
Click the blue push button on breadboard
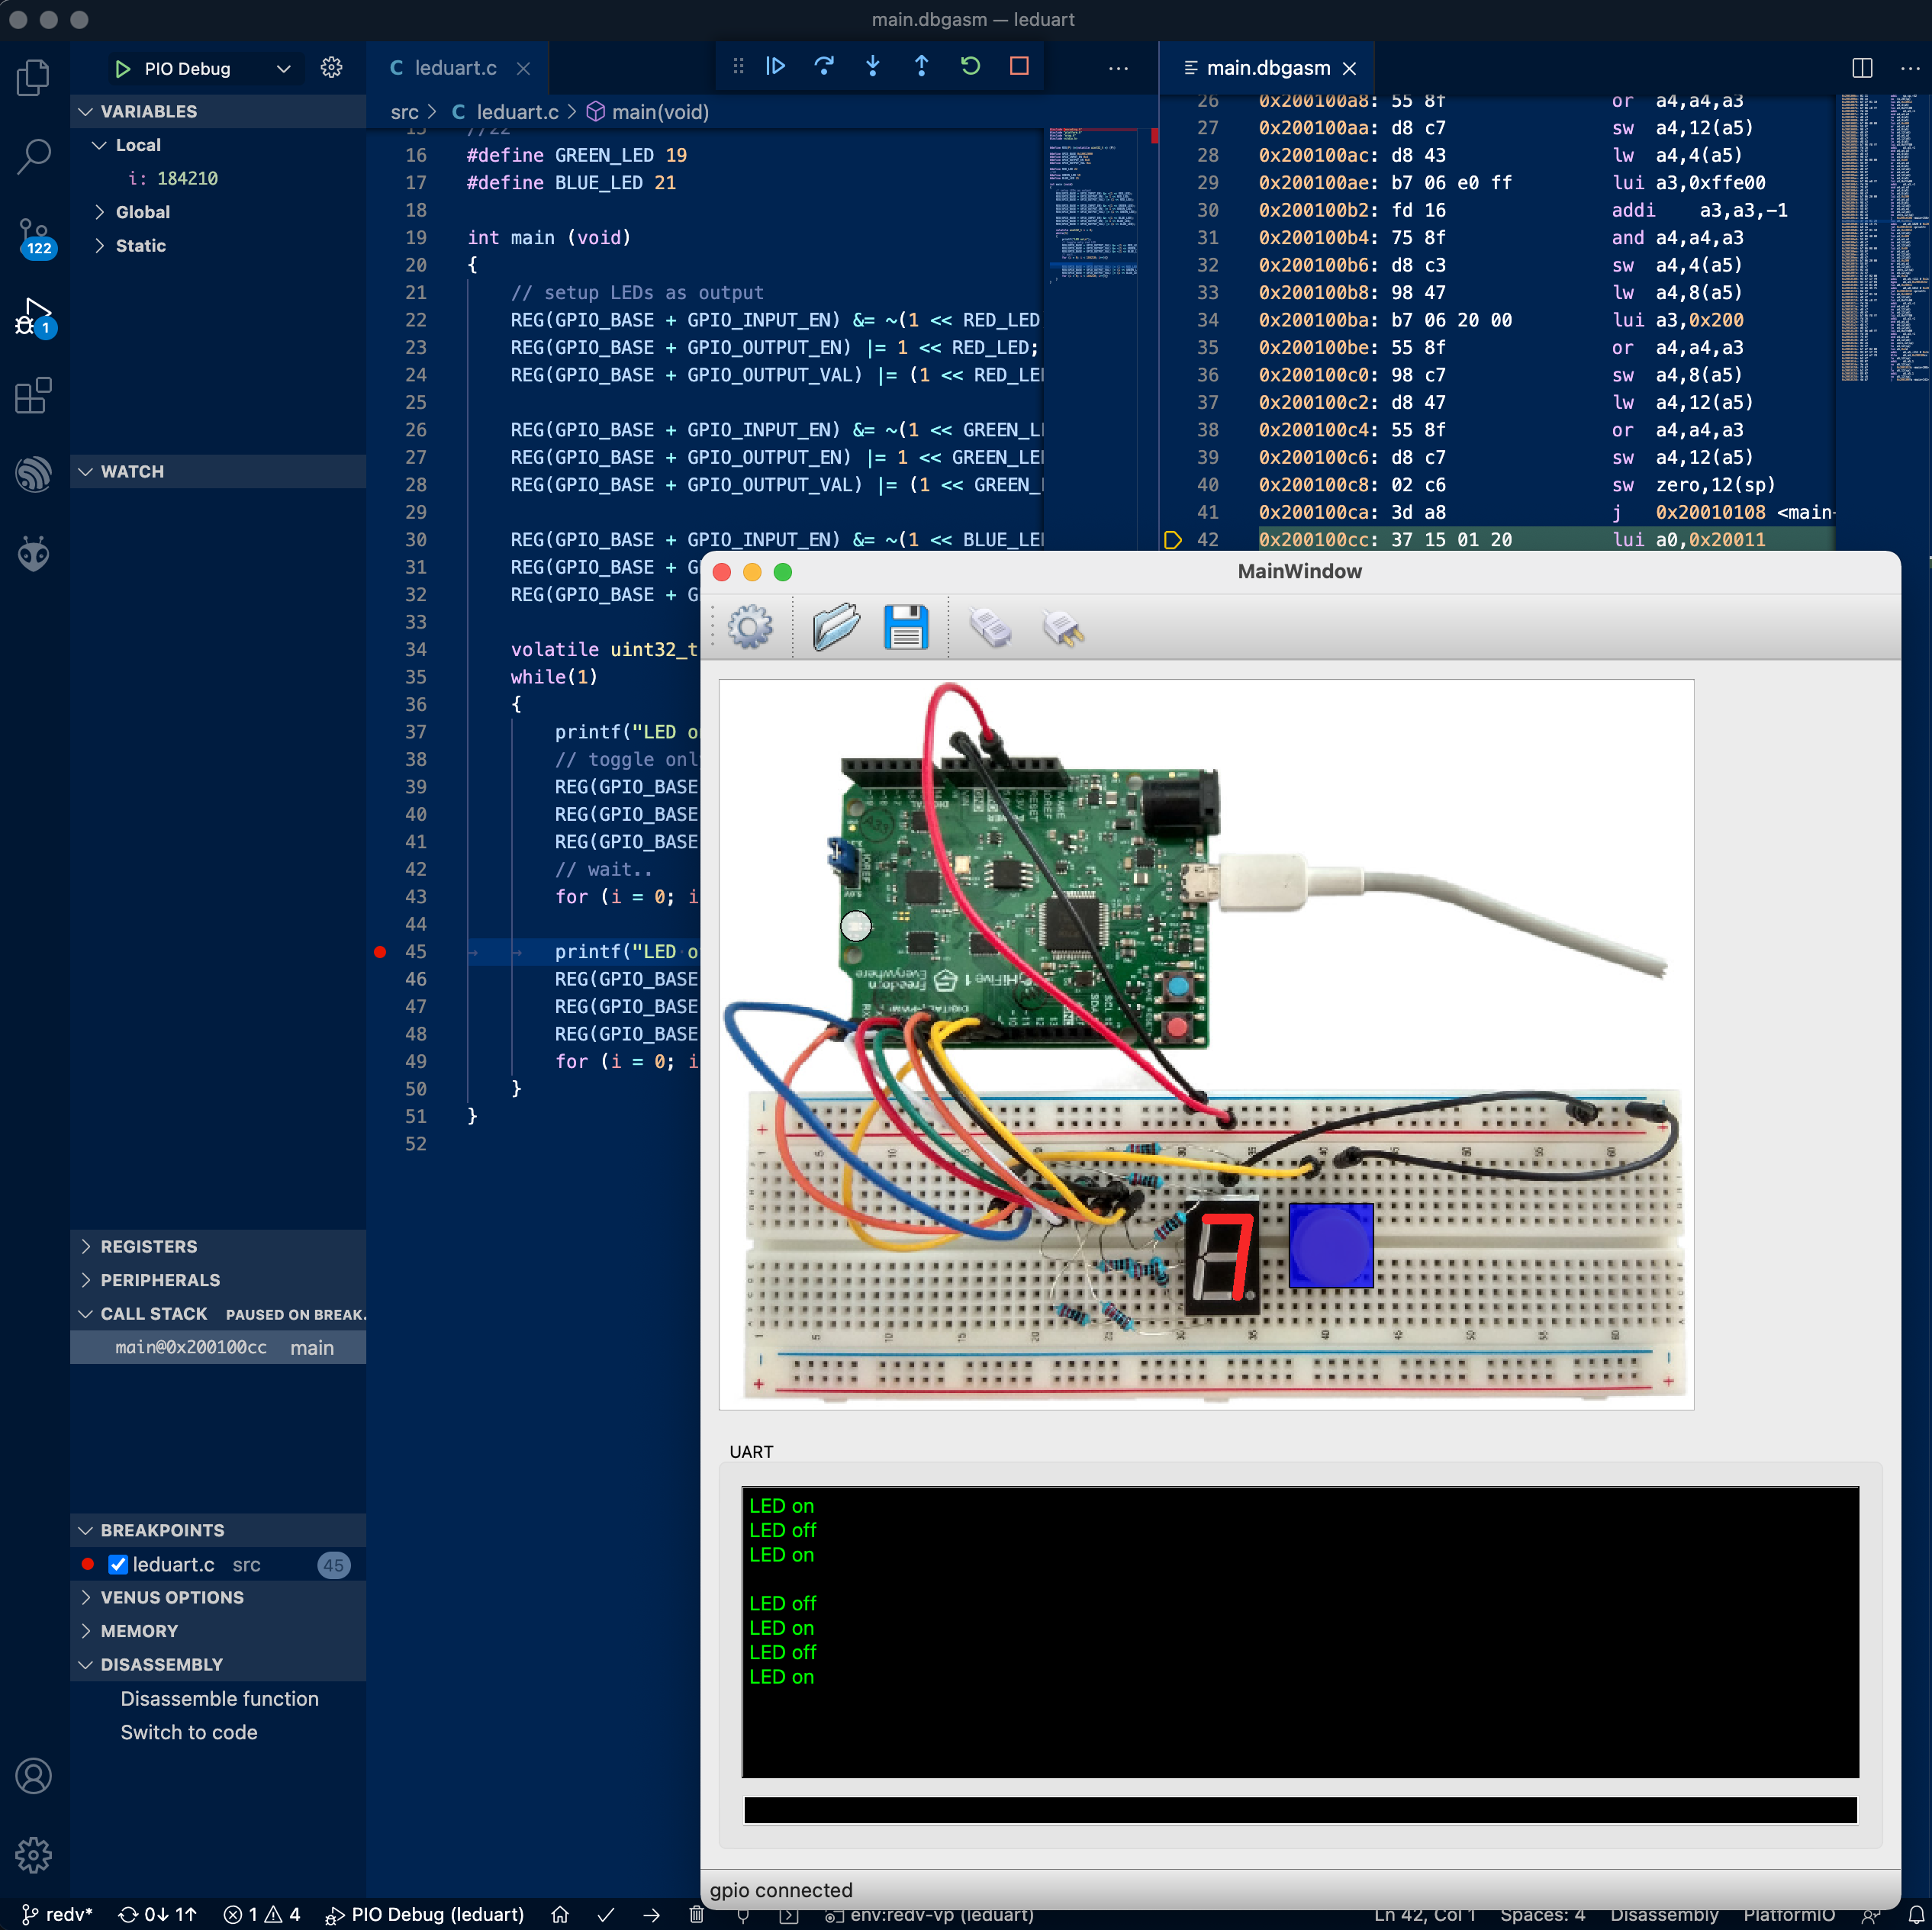point(1331,1245)
